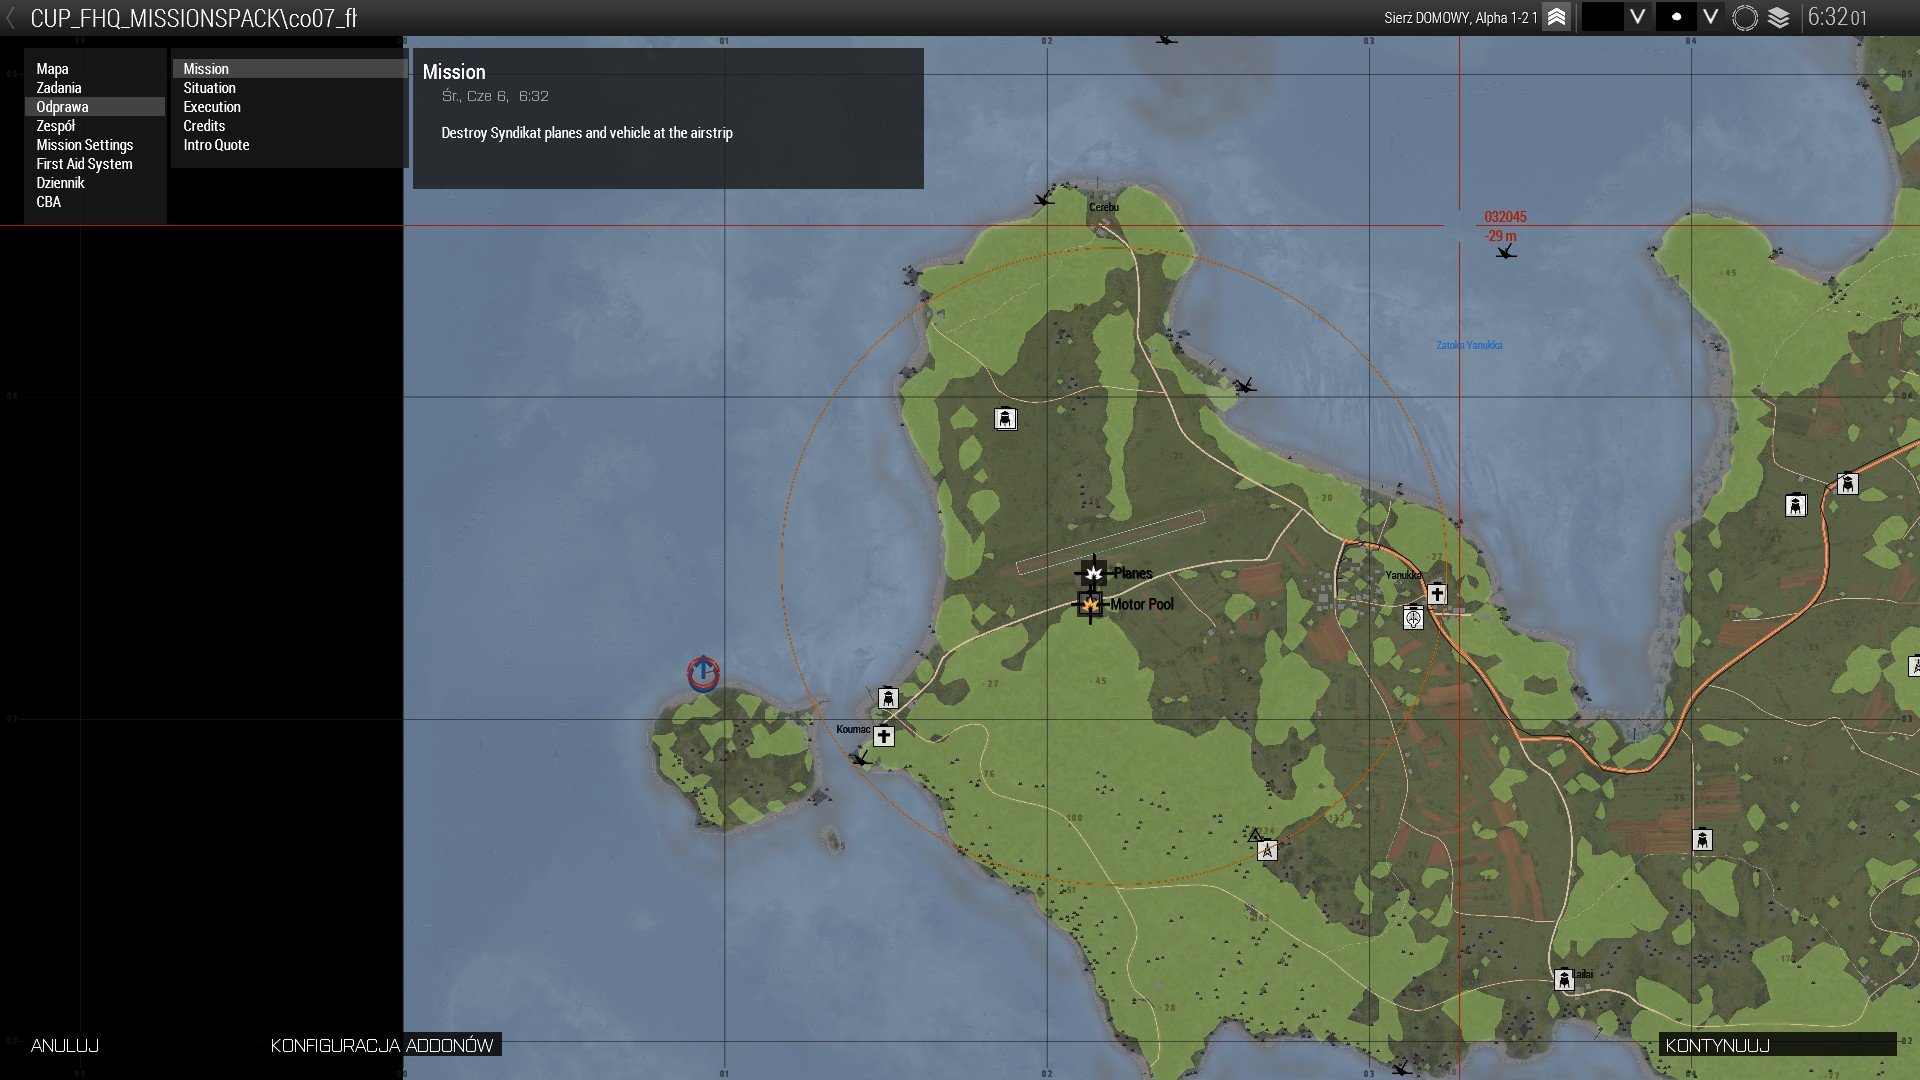The height and width of the screenshot is (1080, 1920).
Task: Select the Situation briefing entry
Action: pyautogui.click(x=209, y=88)
